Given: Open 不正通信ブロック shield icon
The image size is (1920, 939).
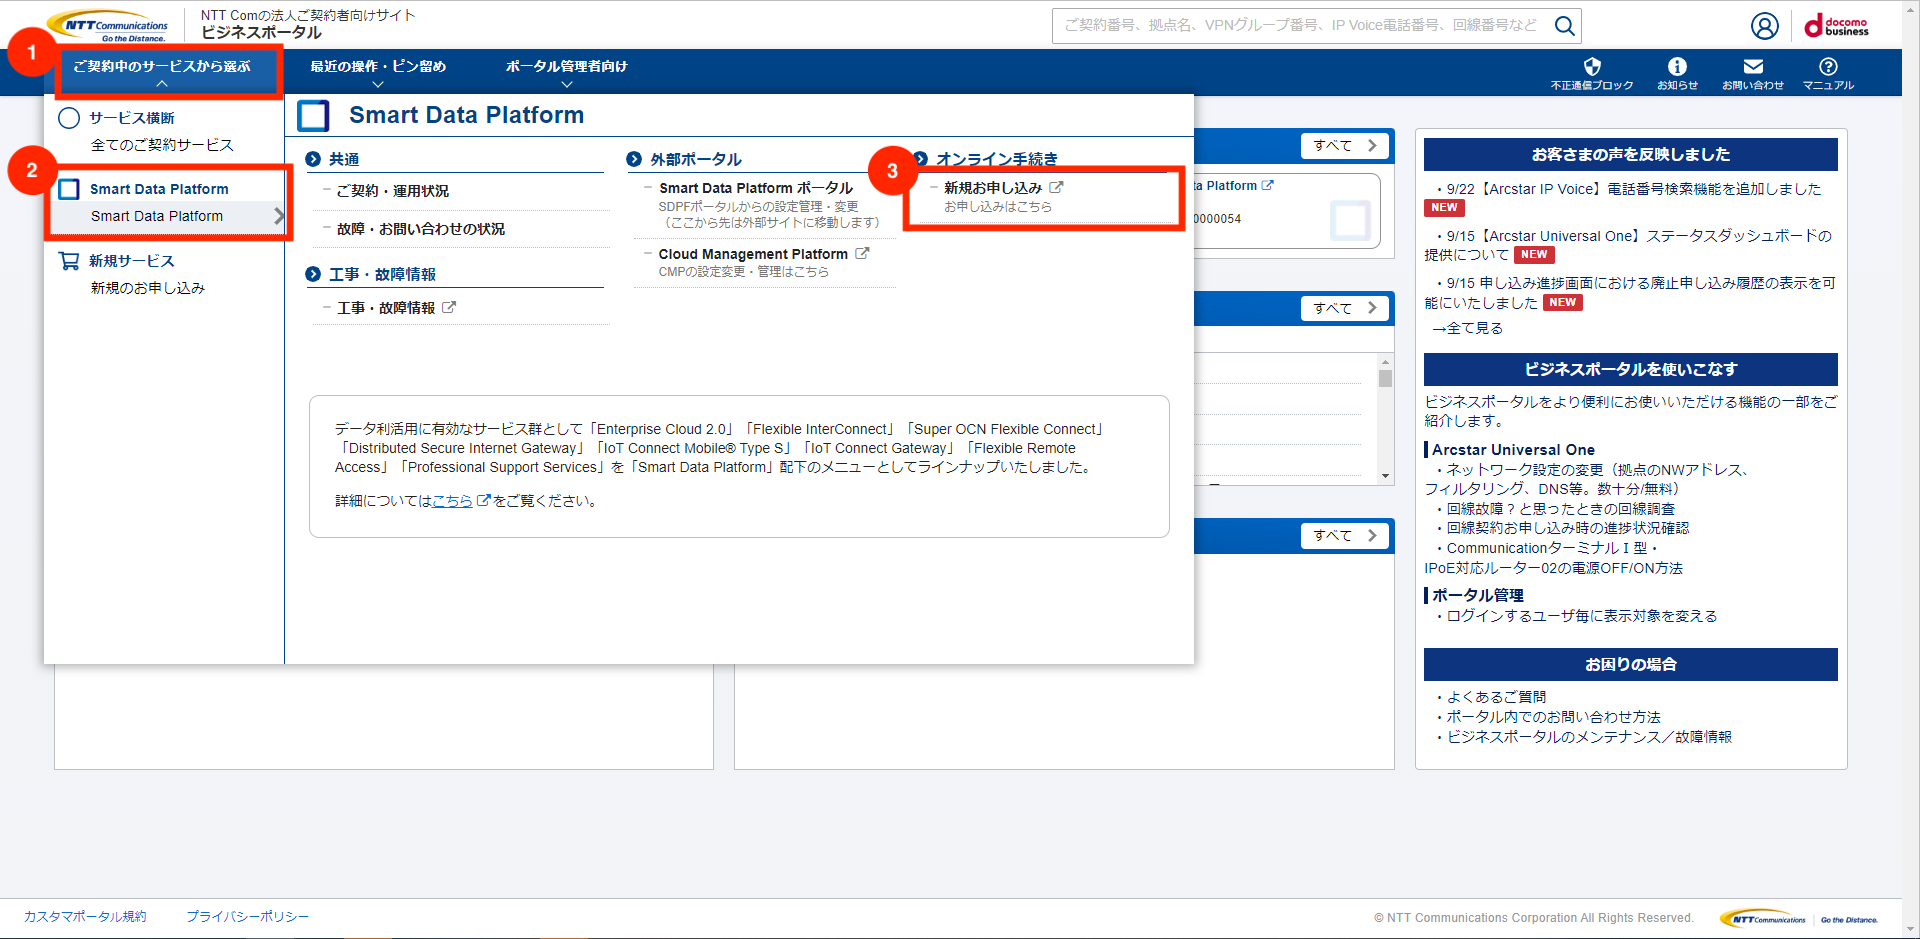Looking at the screenshot, I should 1592,67.
